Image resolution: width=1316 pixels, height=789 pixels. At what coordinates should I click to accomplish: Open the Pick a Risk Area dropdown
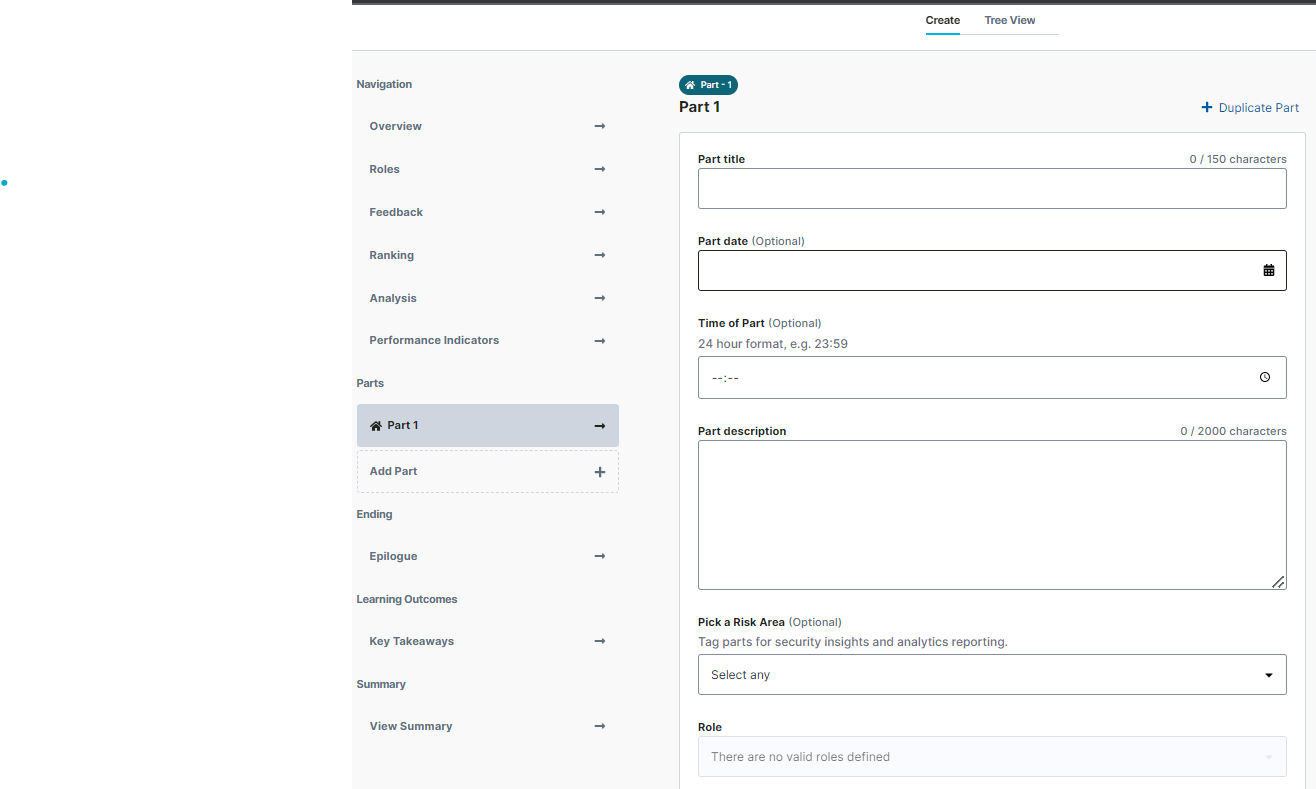click(x=991, y=675)
